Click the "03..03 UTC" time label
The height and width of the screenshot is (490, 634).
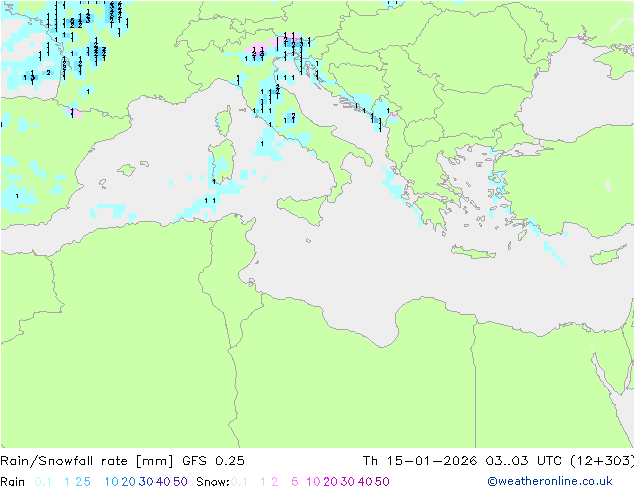pyautogui.click(x=524, y=460)
